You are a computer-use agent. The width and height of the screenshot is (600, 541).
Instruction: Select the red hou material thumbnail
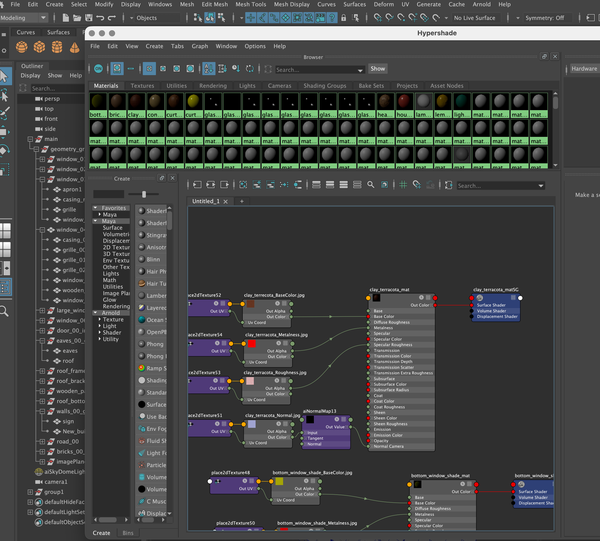[x=404, y=101]
